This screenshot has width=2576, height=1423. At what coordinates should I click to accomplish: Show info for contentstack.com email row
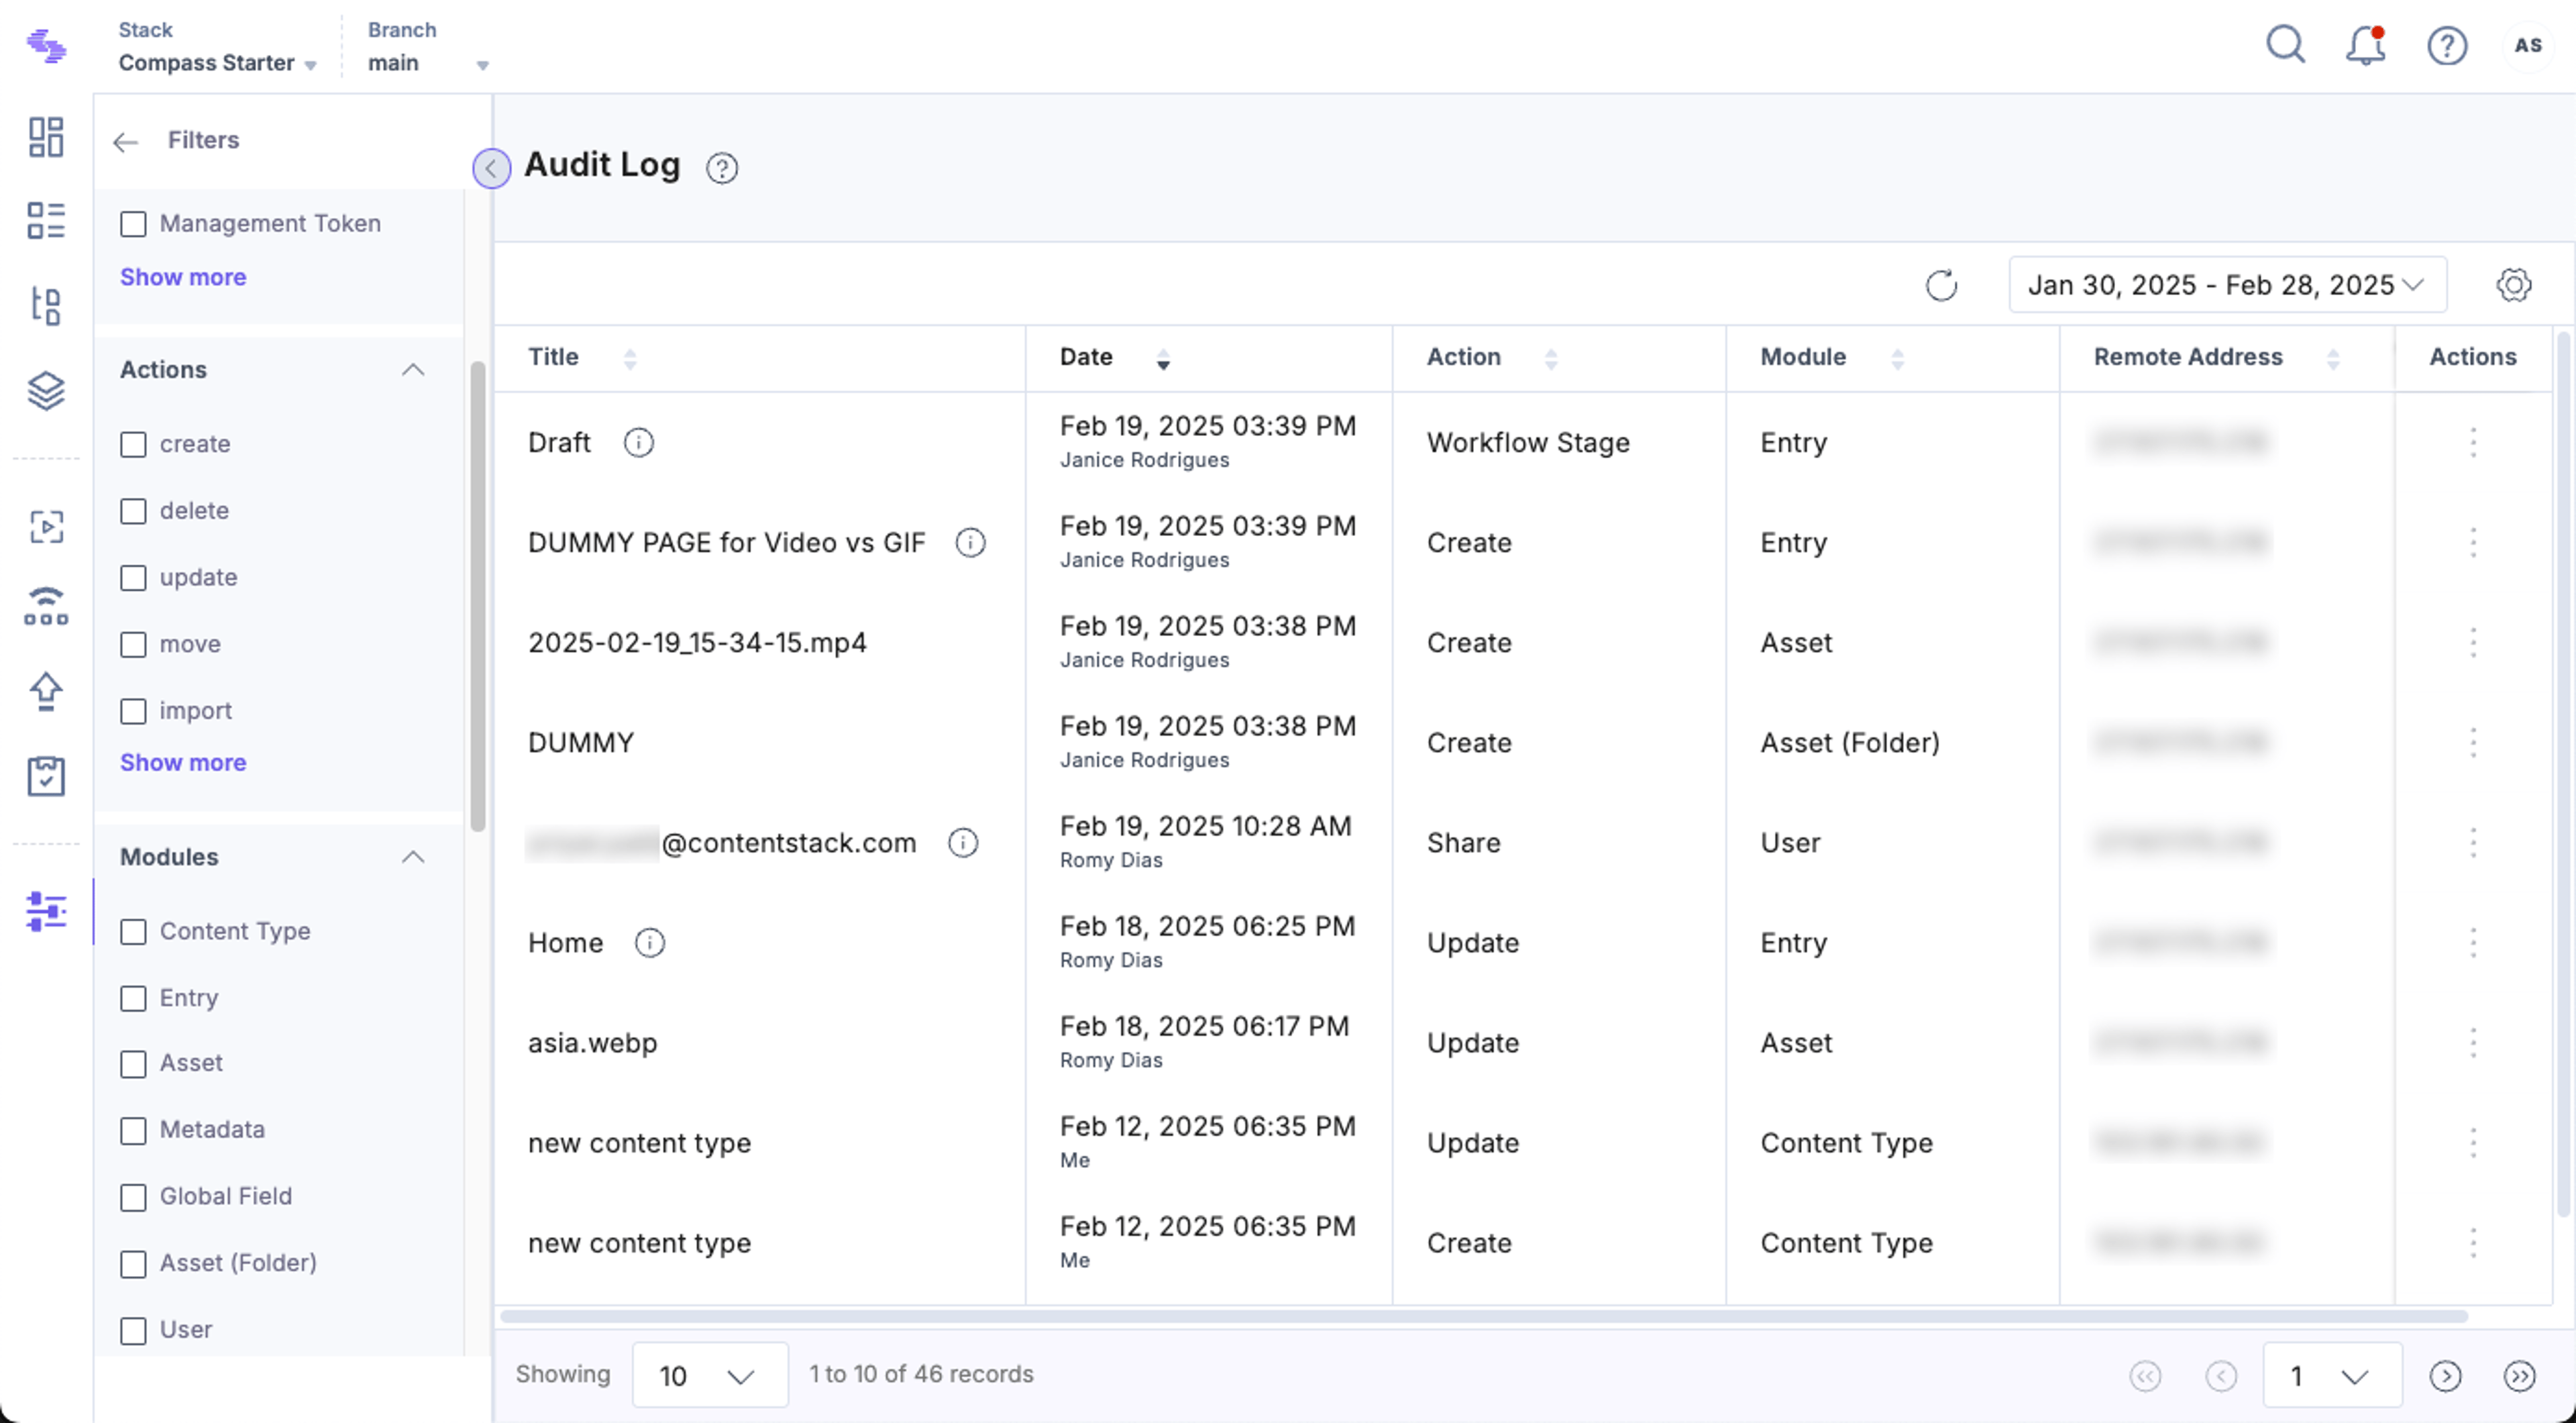[963, 843]
